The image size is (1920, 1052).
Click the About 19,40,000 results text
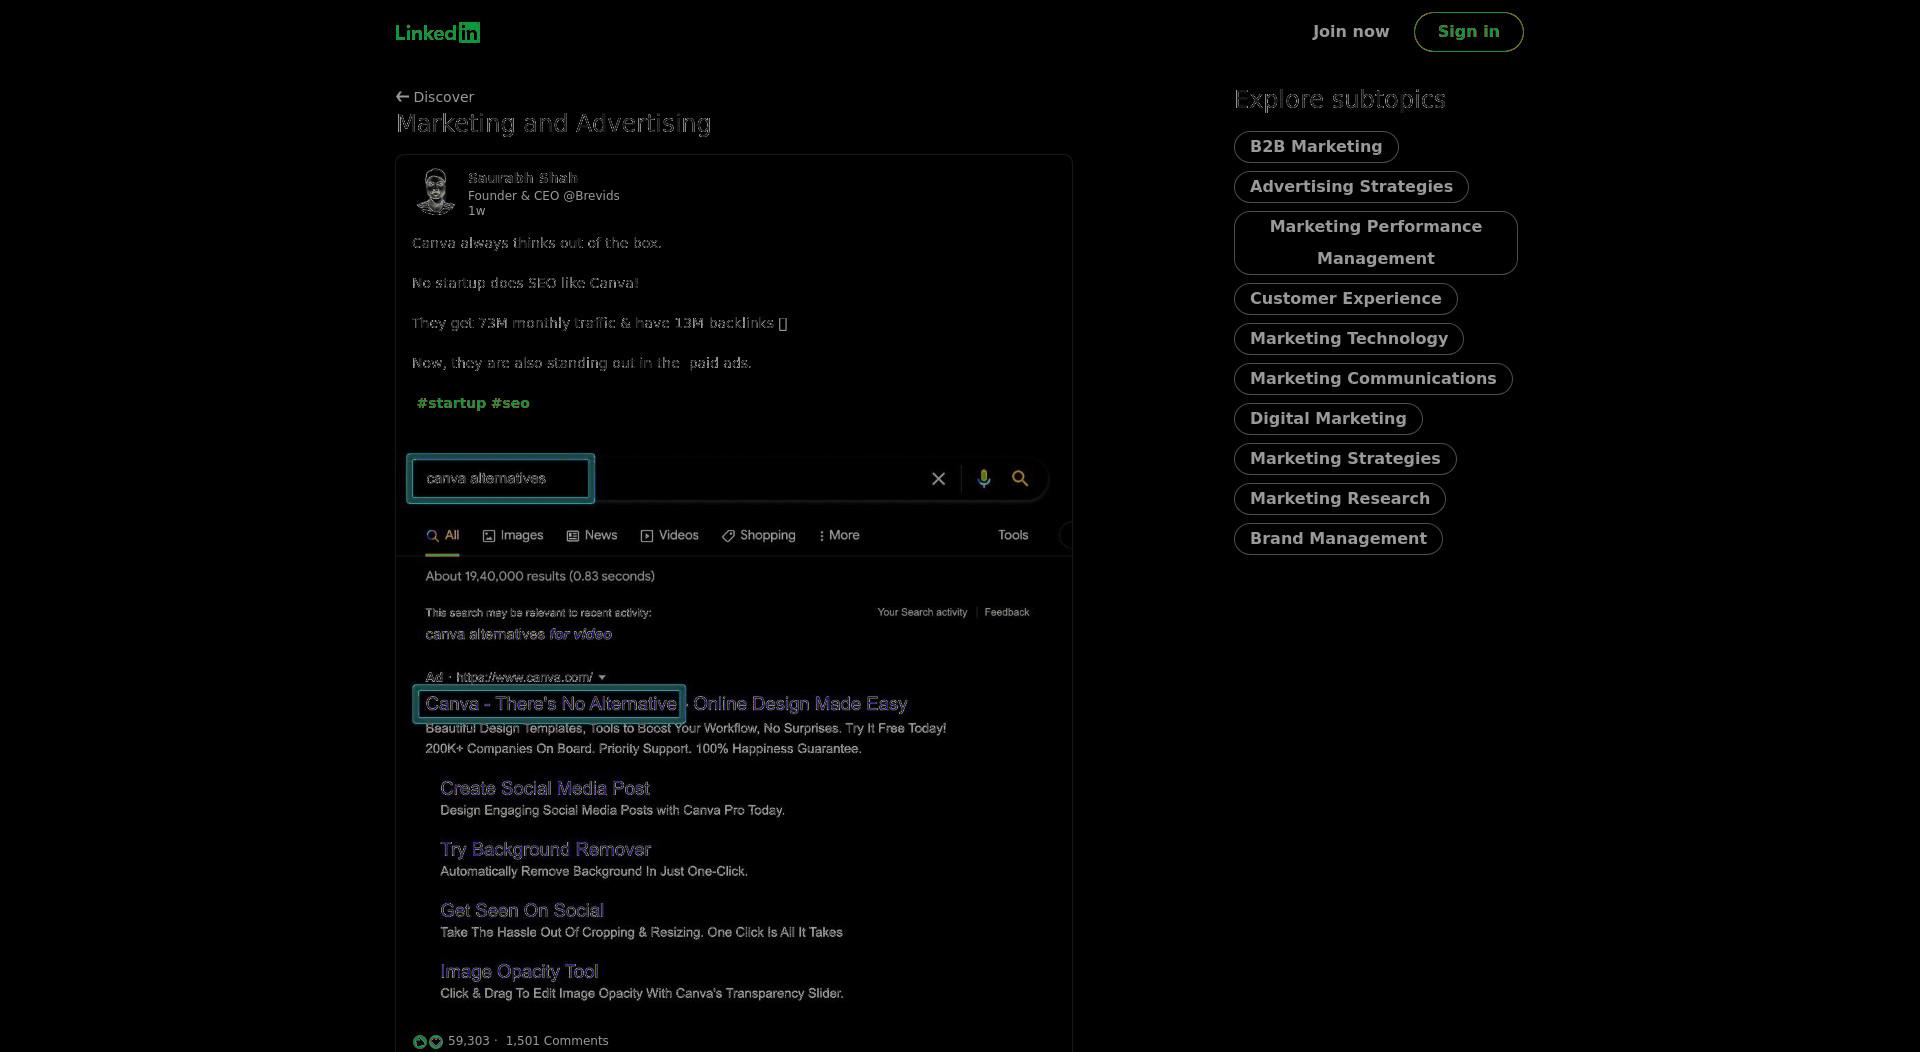pos(540,577)
